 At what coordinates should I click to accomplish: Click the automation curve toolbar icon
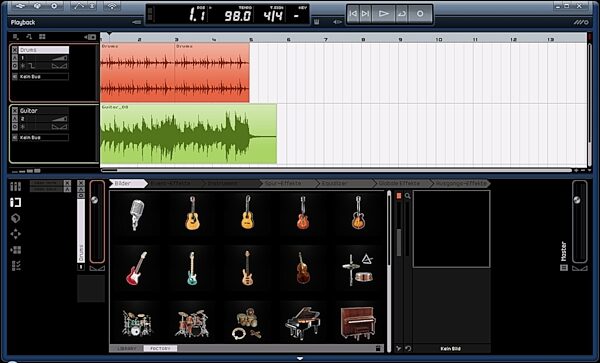coord(80,6)
